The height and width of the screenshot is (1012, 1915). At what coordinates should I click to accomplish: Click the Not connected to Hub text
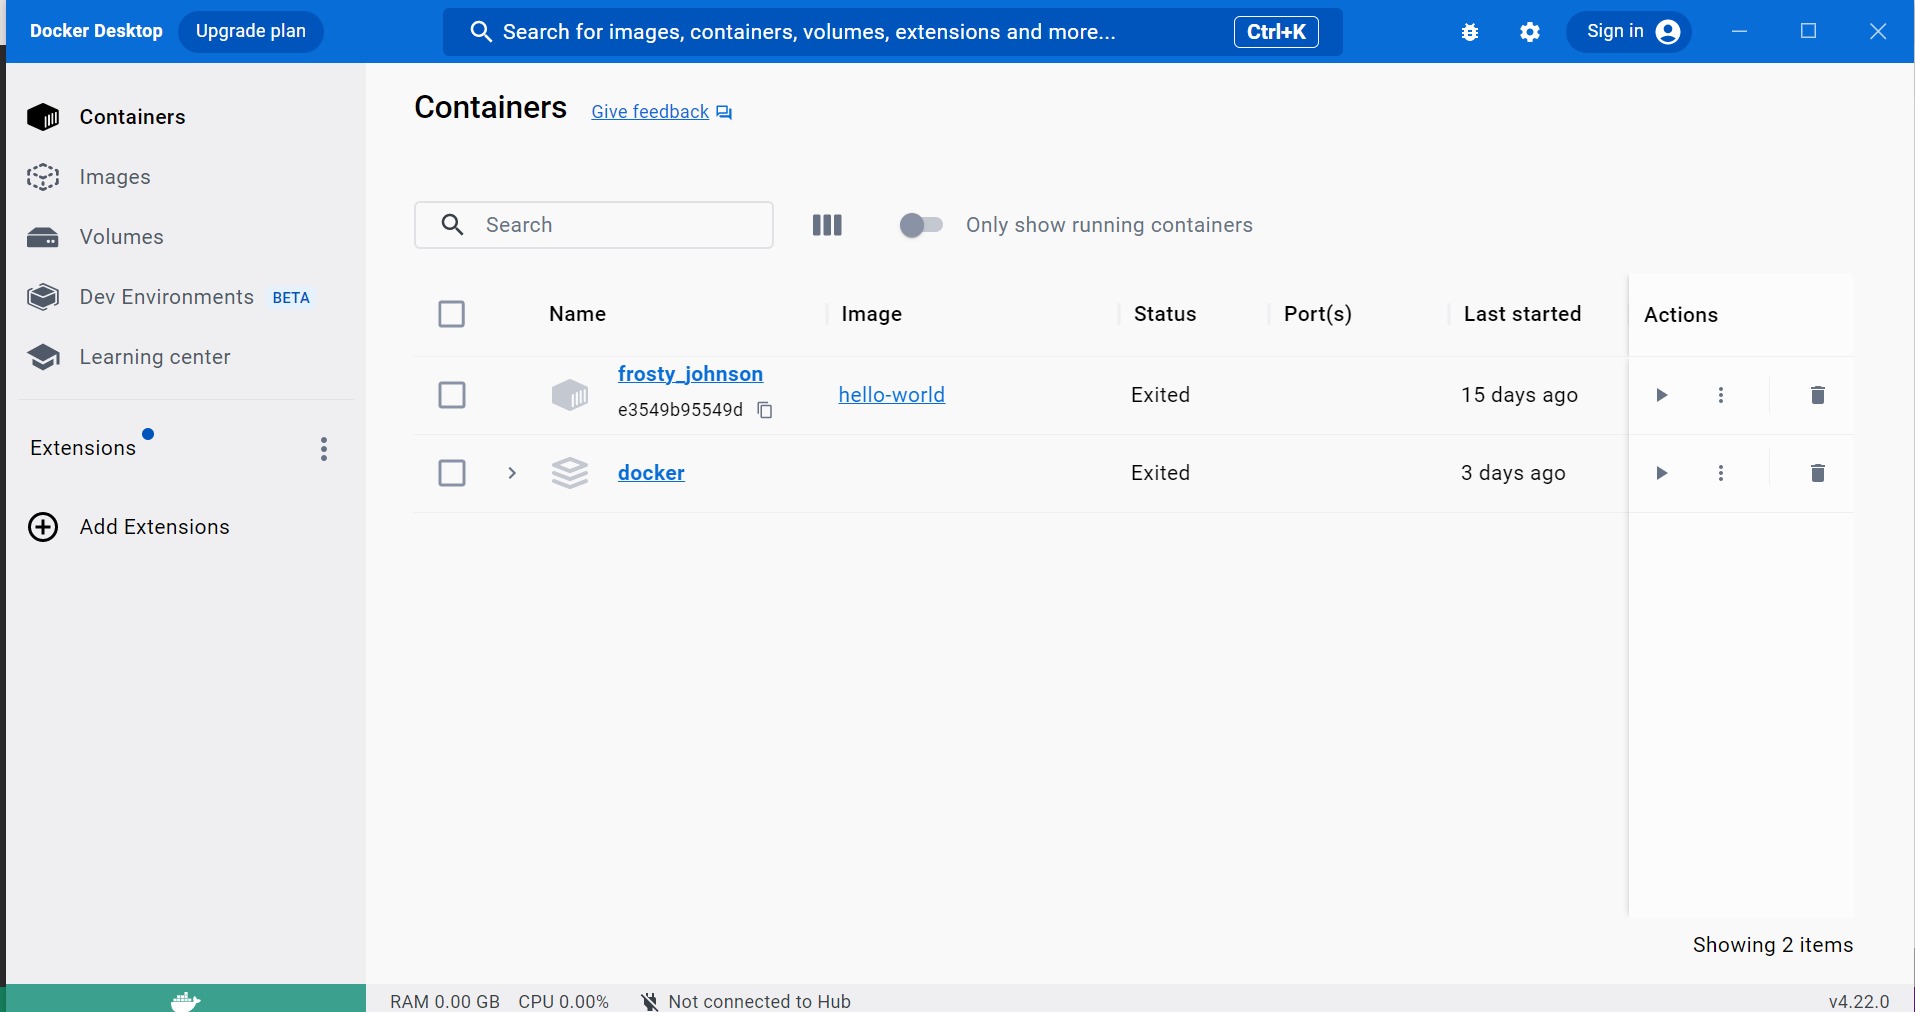[760, 1001]
